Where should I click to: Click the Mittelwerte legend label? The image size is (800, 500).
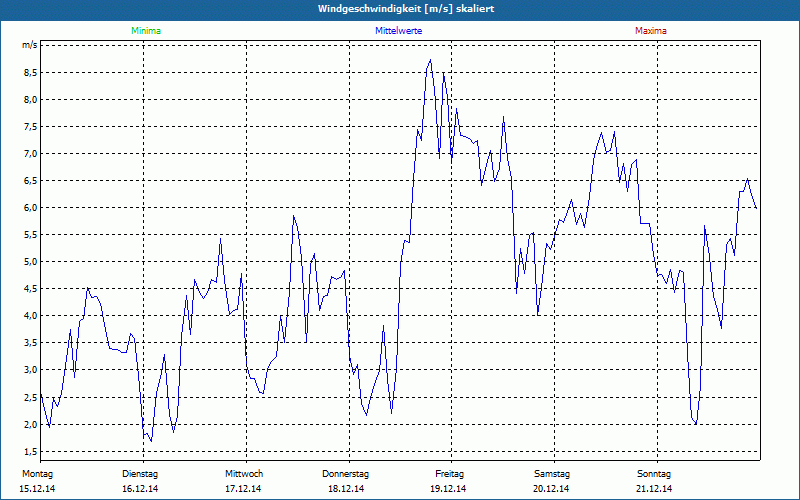point(398,31)
